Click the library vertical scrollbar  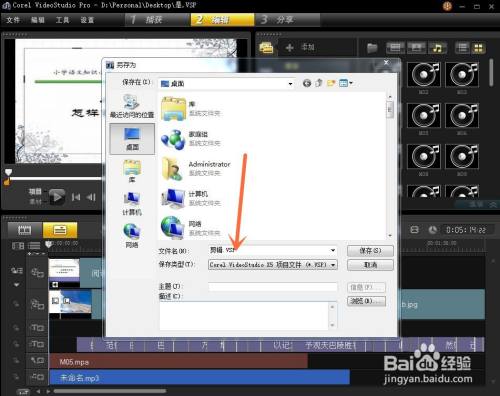[491, 73]
